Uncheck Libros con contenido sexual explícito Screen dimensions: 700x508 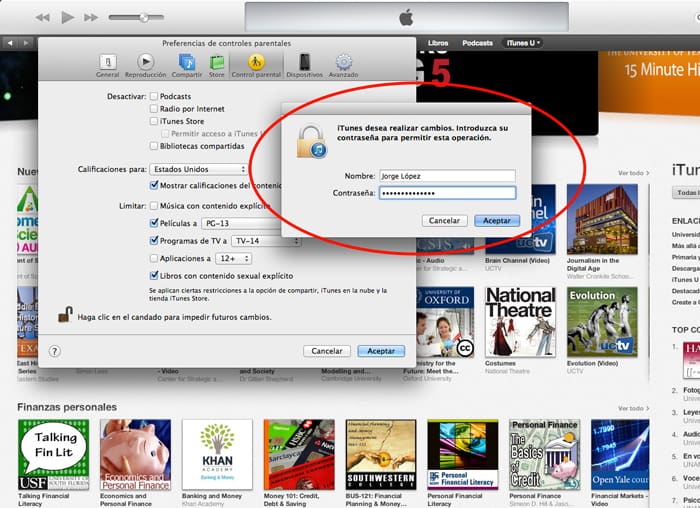[x=154, y=275]
